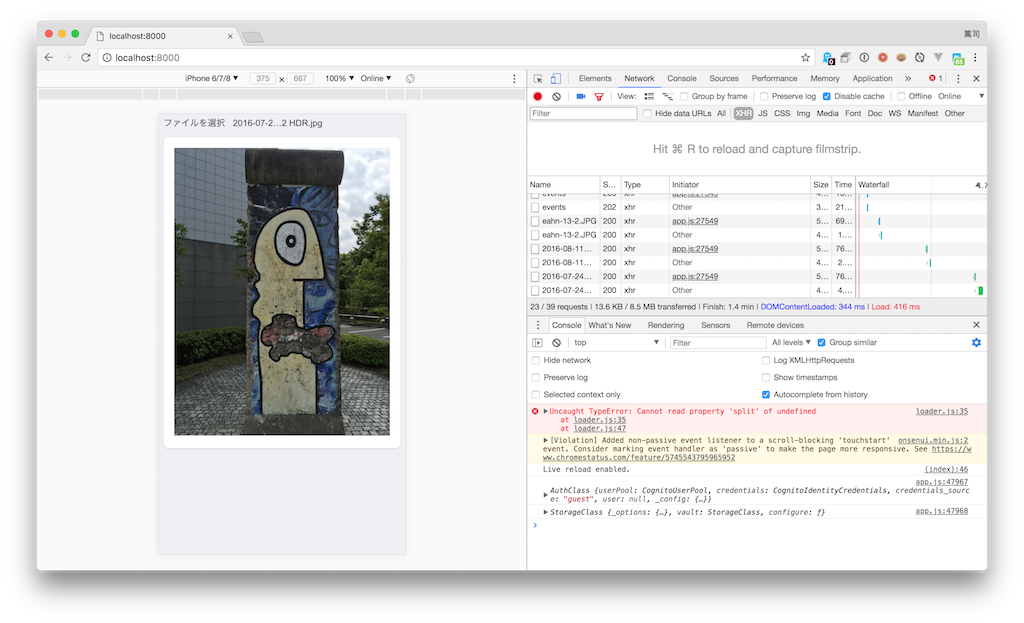Open the onsenui.min.js:2 link
Viewport: 1024px width, 623px height.
pos(933,441)
